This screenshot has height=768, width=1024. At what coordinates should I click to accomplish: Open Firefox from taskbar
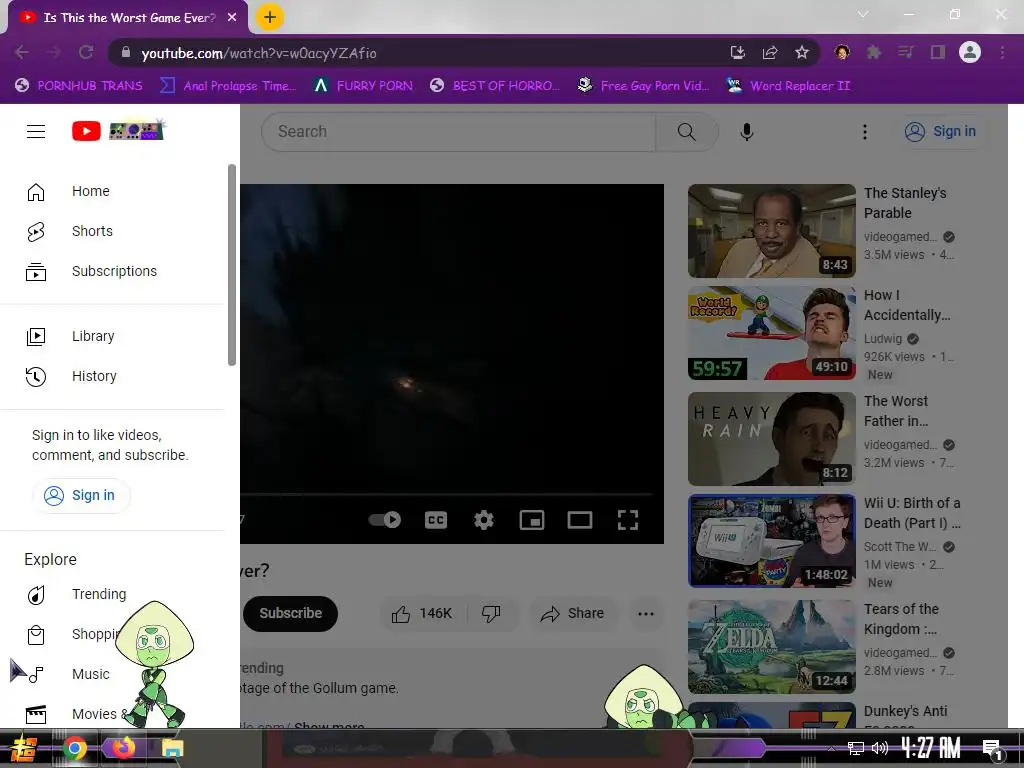pos(123,748)
